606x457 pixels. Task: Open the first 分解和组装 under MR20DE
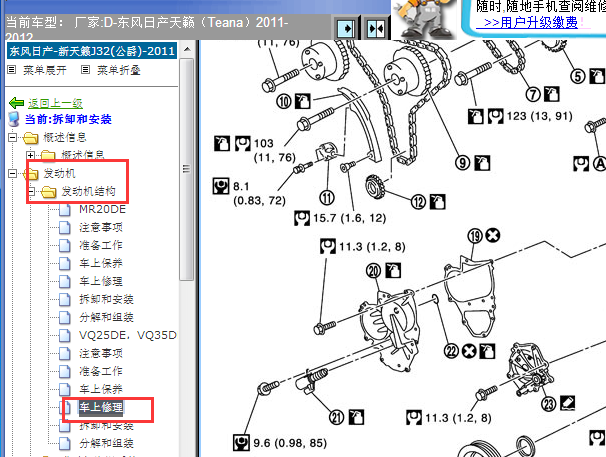tap(106, 317)
